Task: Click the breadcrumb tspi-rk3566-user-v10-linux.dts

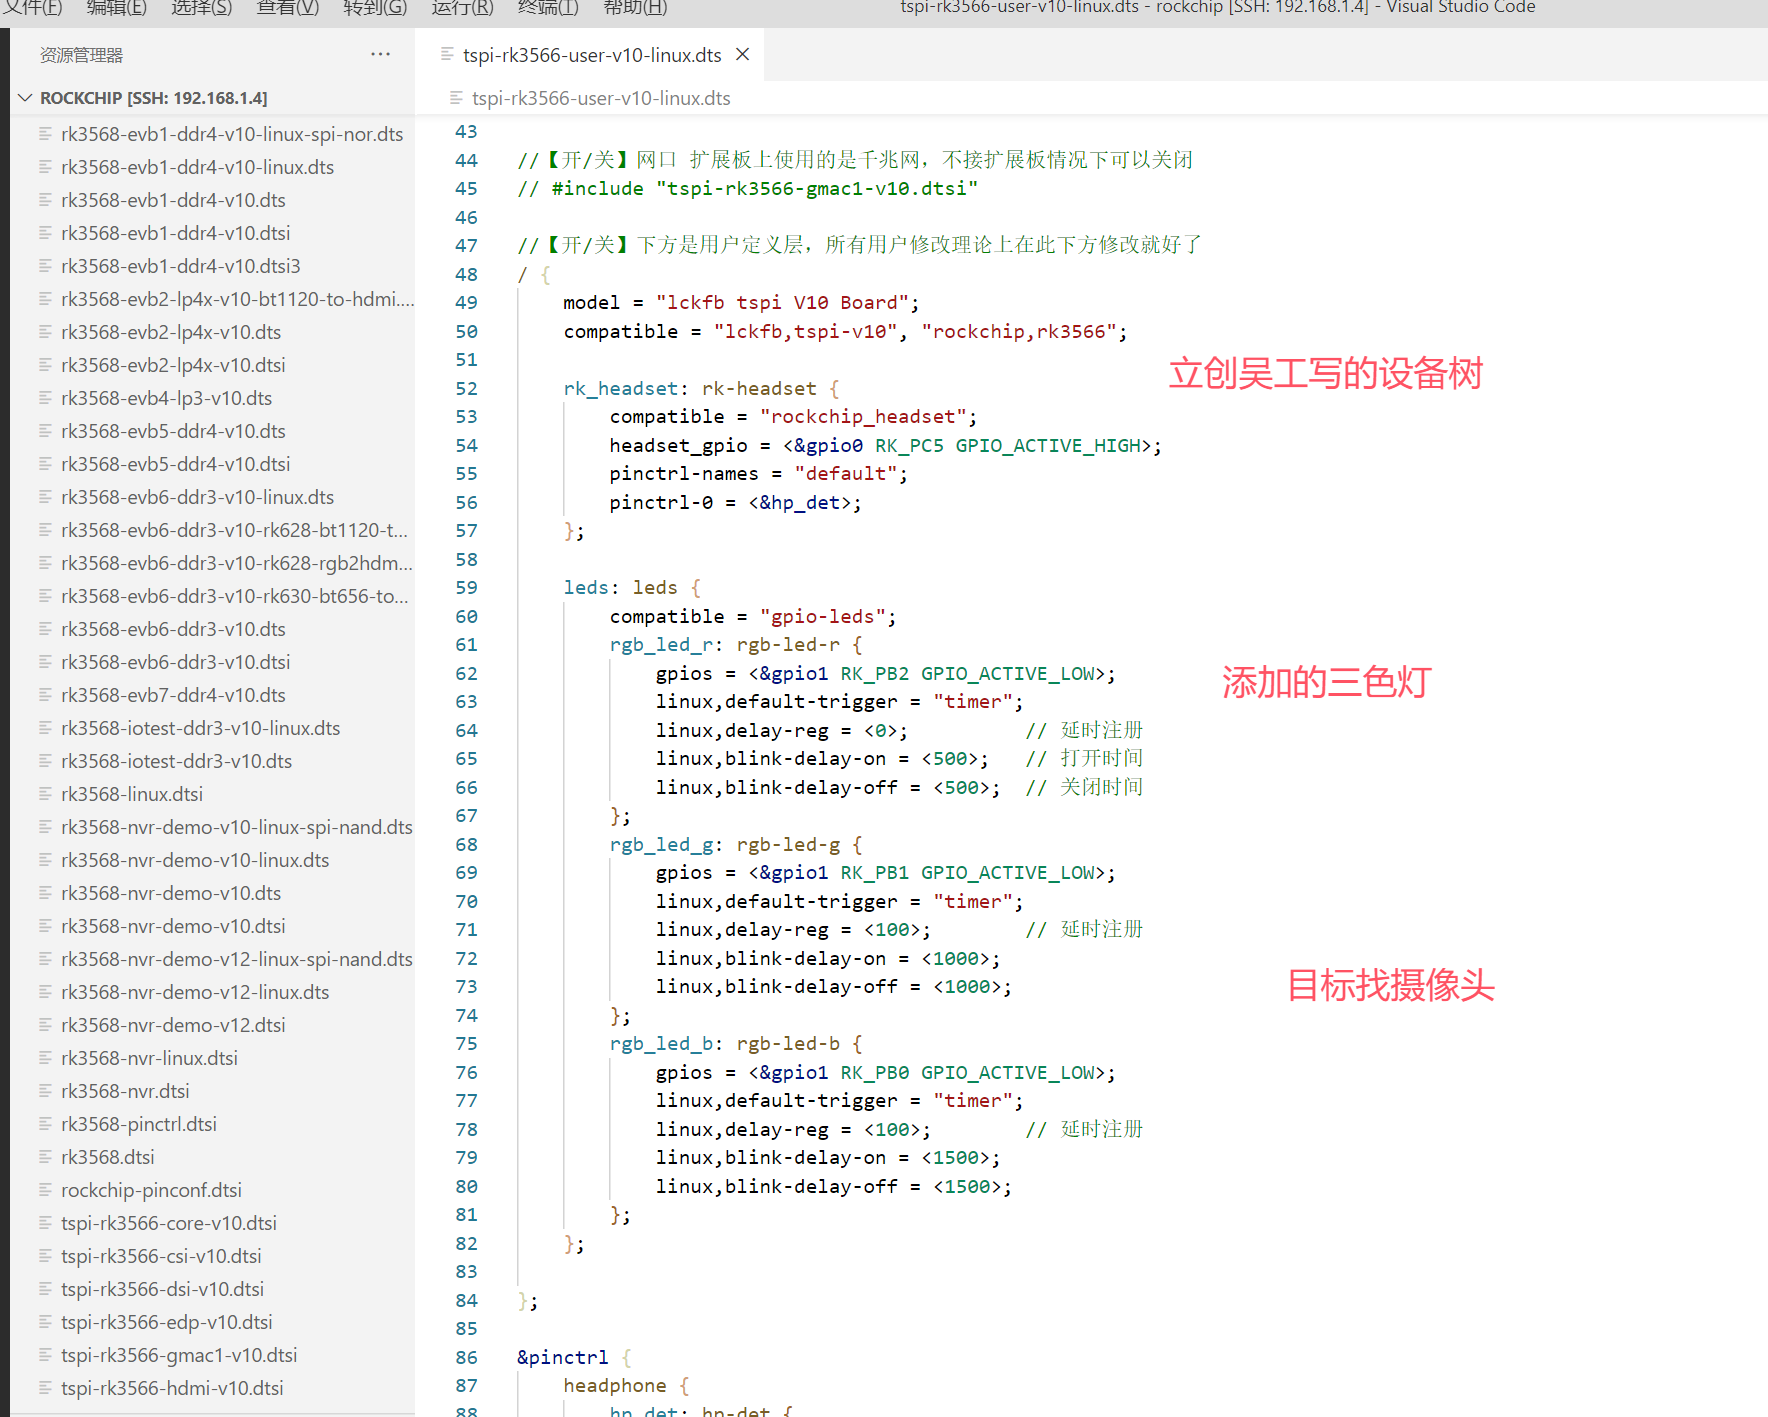Action: pyautogui.click(x=601, y=98)
